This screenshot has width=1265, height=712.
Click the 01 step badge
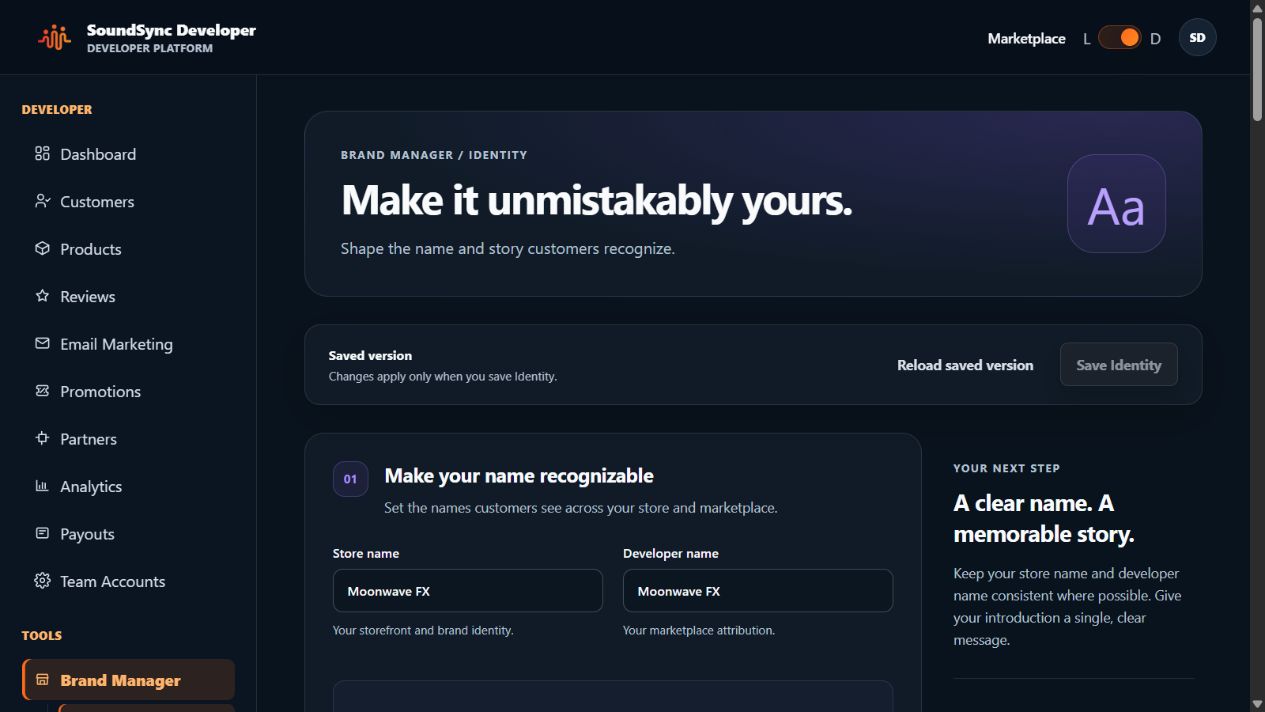350,479
